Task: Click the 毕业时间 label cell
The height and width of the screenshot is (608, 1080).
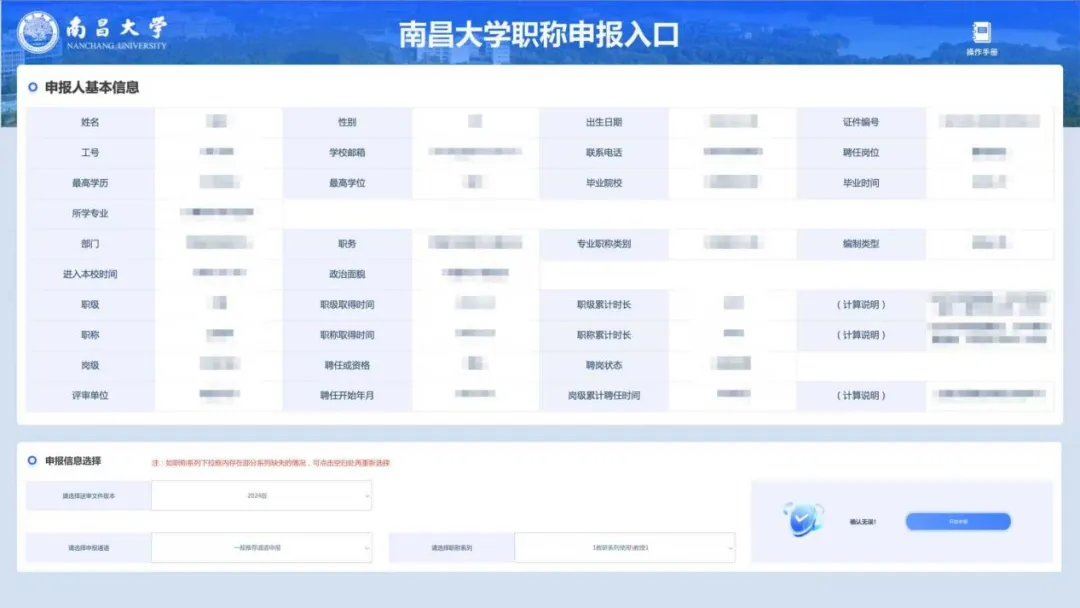Action: coord(861,183)
